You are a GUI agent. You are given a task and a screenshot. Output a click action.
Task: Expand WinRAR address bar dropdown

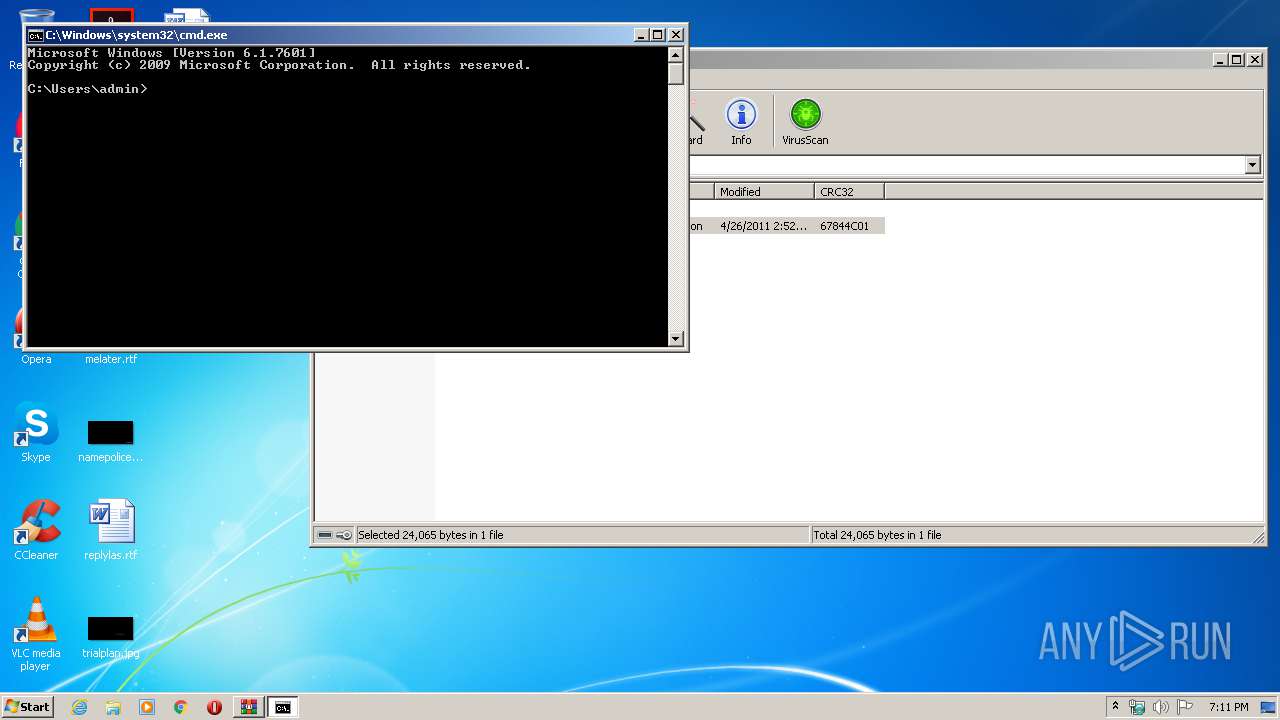point(1253,165)
